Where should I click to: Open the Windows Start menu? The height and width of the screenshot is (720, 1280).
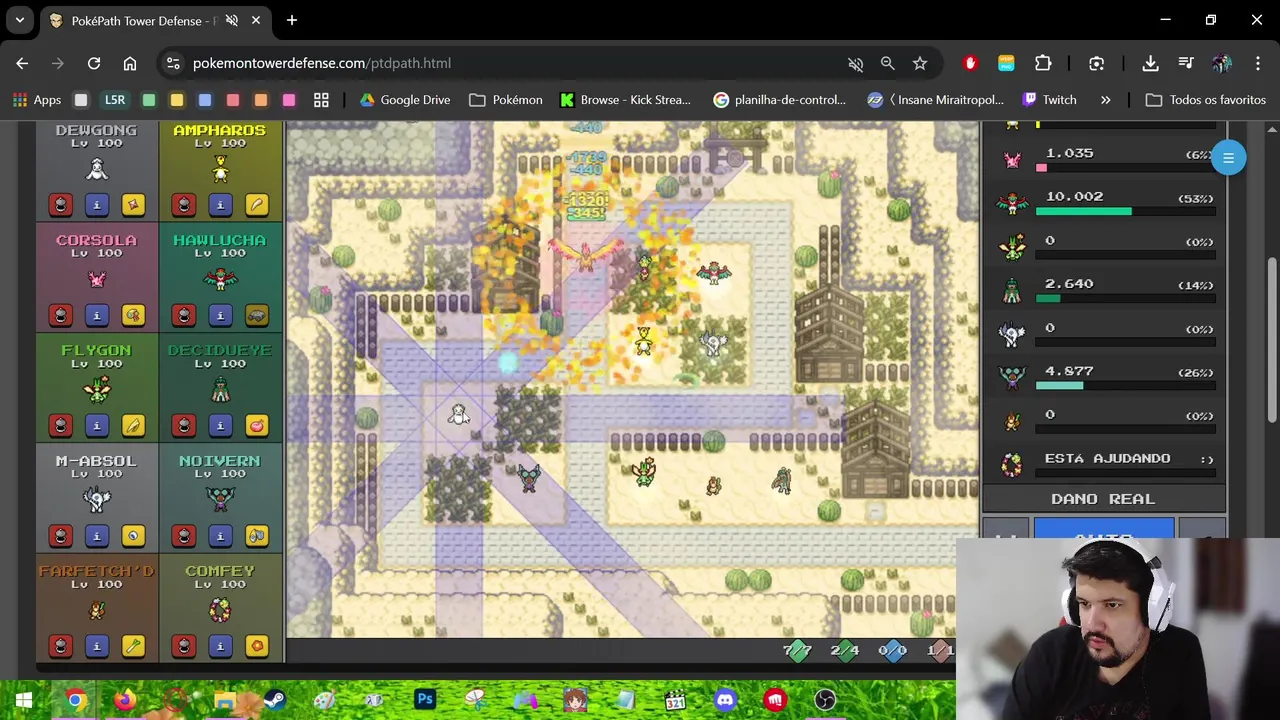pos(24,700)
